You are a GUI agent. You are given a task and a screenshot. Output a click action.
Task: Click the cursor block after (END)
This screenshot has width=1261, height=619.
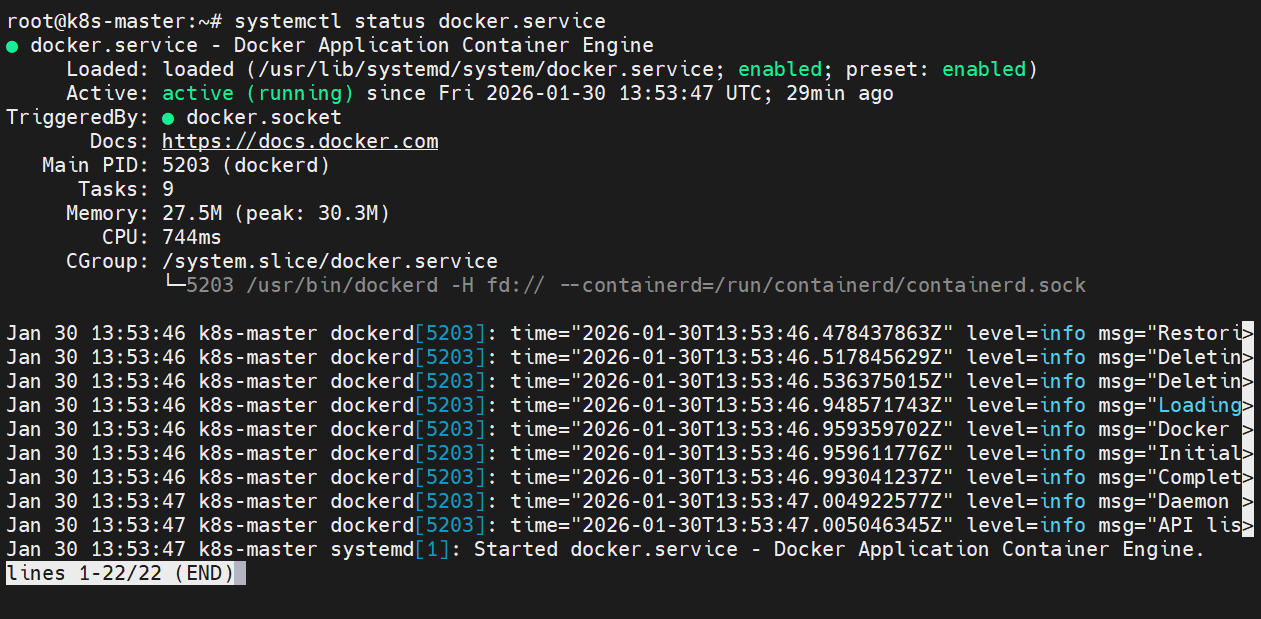240,573
